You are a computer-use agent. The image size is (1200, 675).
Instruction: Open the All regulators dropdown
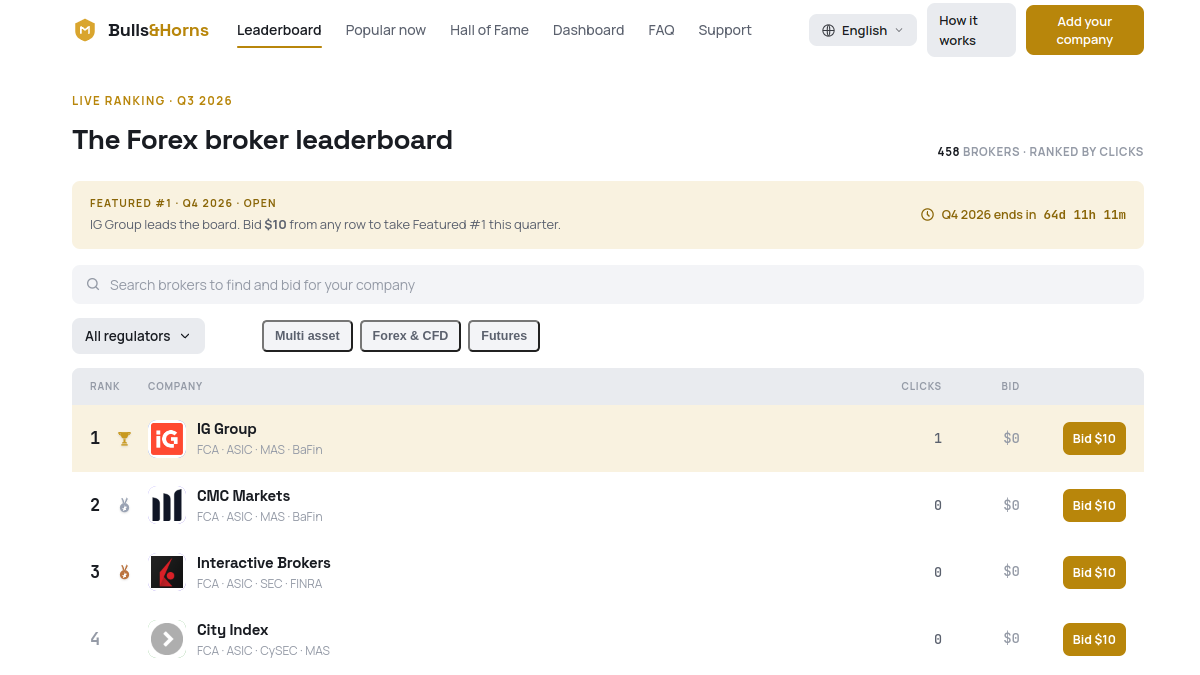pyautogui.click(x=138, y=336)
